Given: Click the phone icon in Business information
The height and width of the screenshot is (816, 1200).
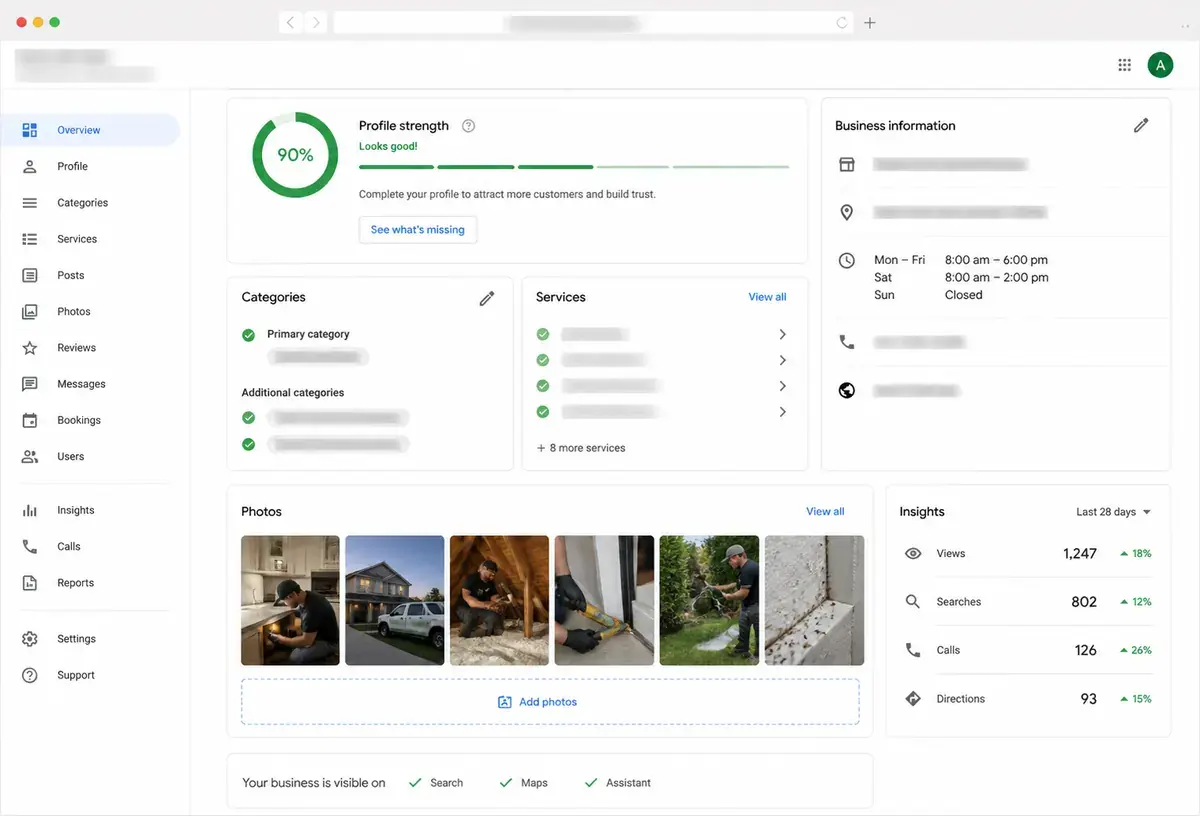Looking at the screenshot, I should pyautogui.click(x=847, y=342).
